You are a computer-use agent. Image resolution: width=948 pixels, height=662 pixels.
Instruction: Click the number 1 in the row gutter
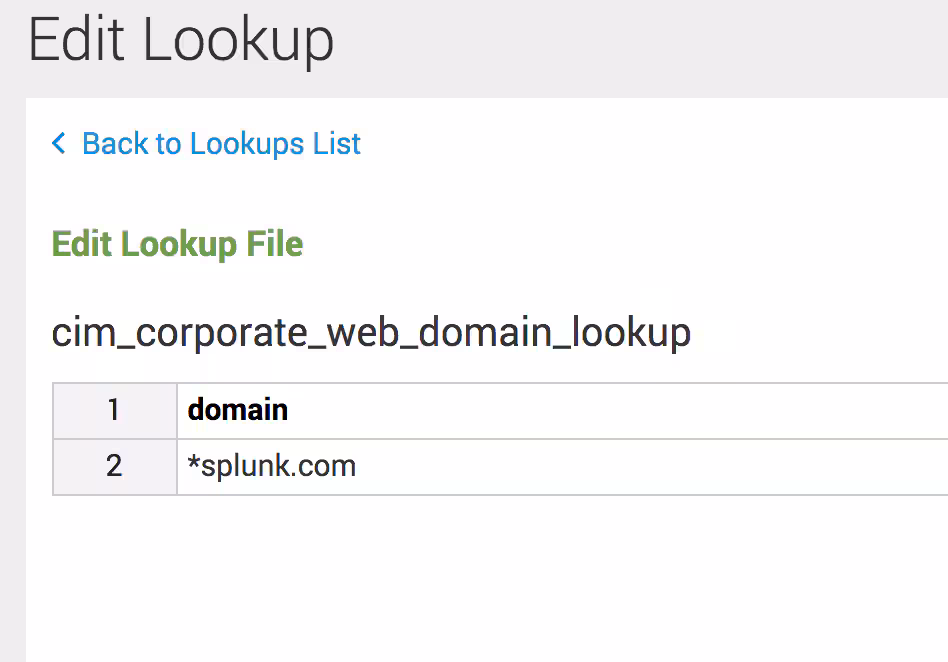[x=114, y=410]
